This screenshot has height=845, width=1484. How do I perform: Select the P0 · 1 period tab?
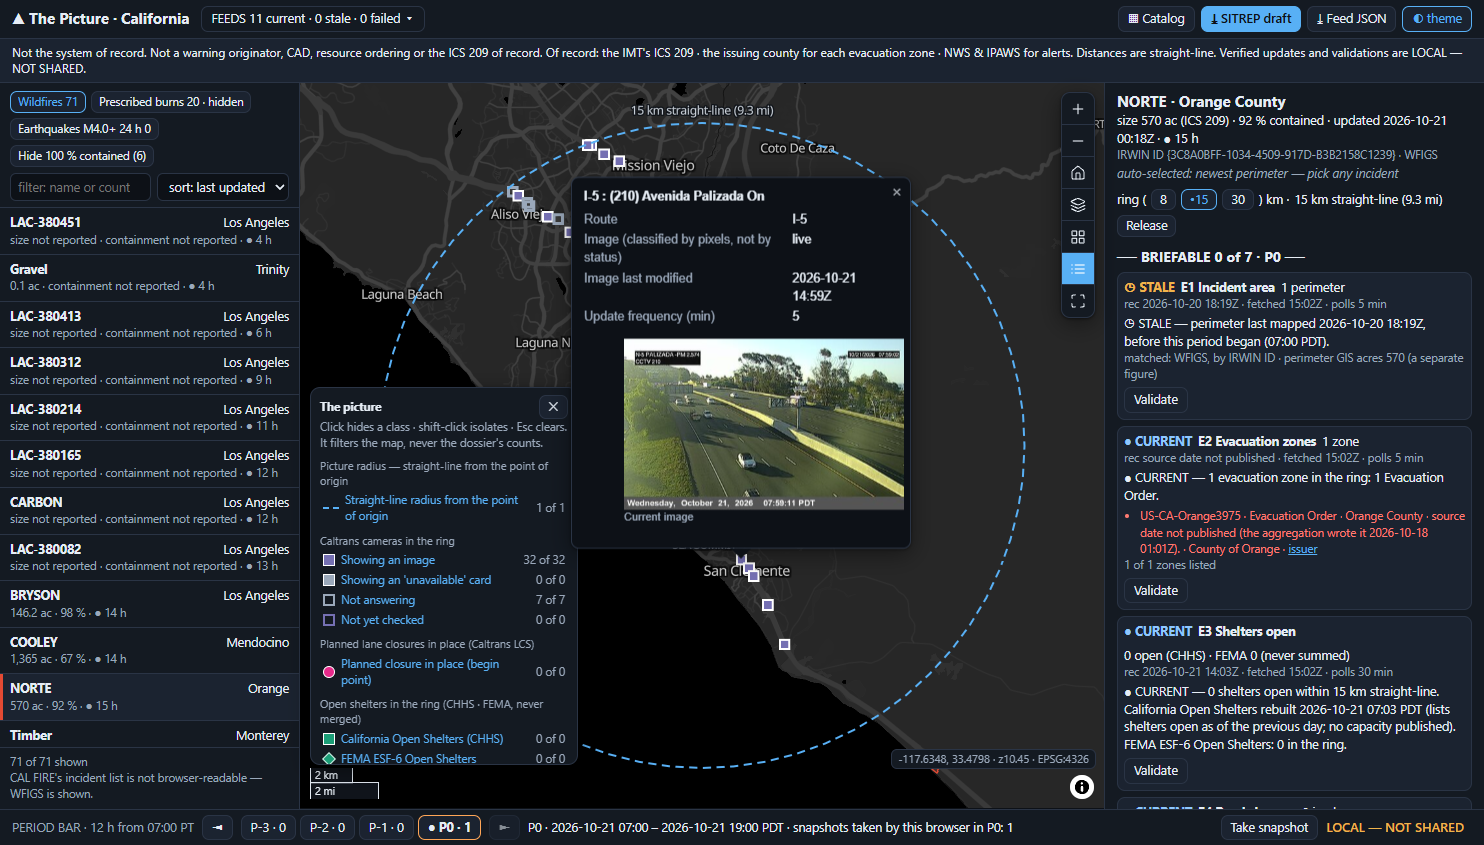tap(449, 827)
